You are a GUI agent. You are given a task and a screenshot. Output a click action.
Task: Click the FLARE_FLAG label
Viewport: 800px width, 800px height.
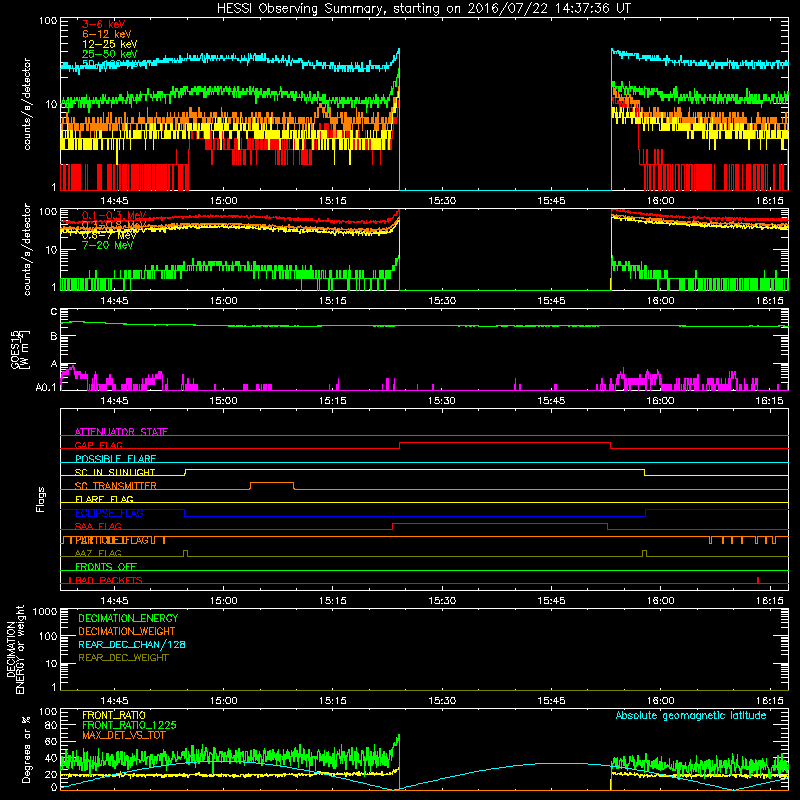104,499
